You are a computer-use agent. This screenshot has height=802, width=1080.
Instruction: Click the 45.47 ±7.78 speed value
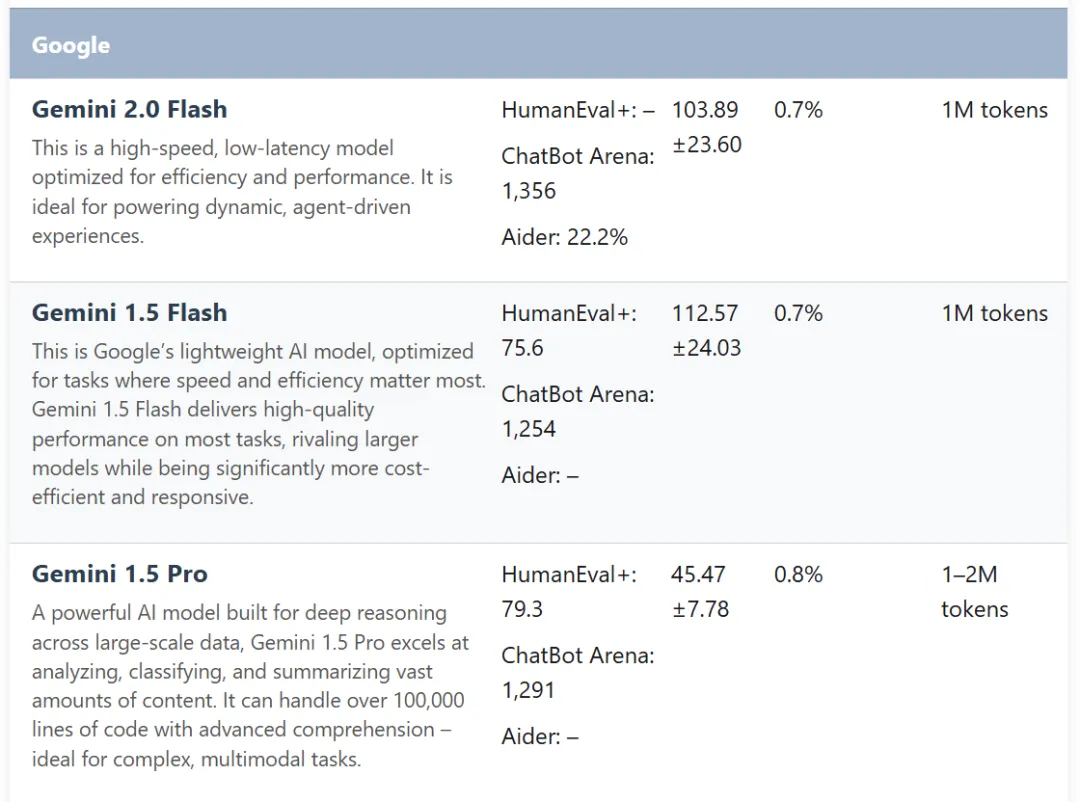700,591
